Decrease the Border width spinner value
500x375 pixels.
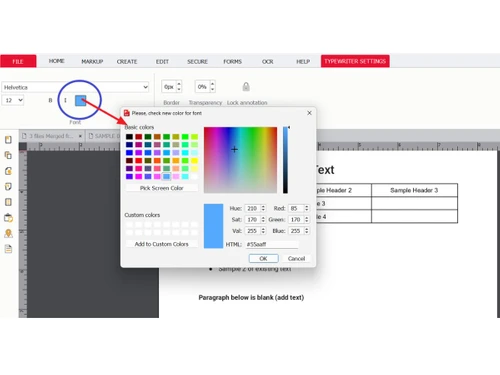[x=179, y=89]
